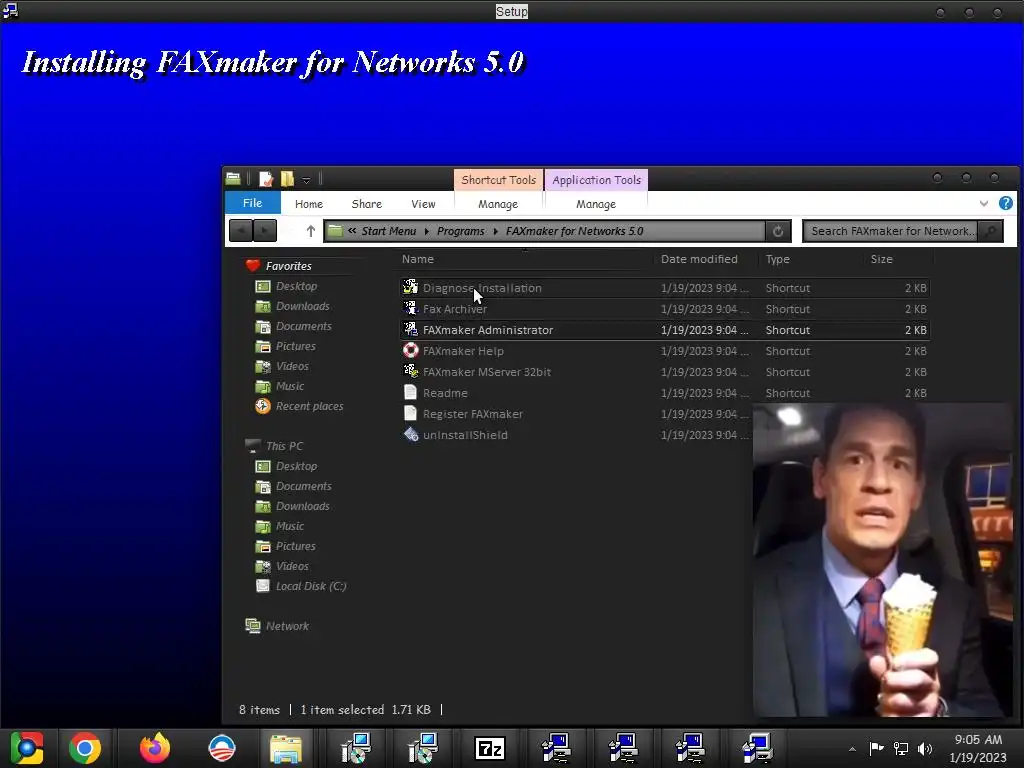Go up one folder level

click(x=311, y=231)
